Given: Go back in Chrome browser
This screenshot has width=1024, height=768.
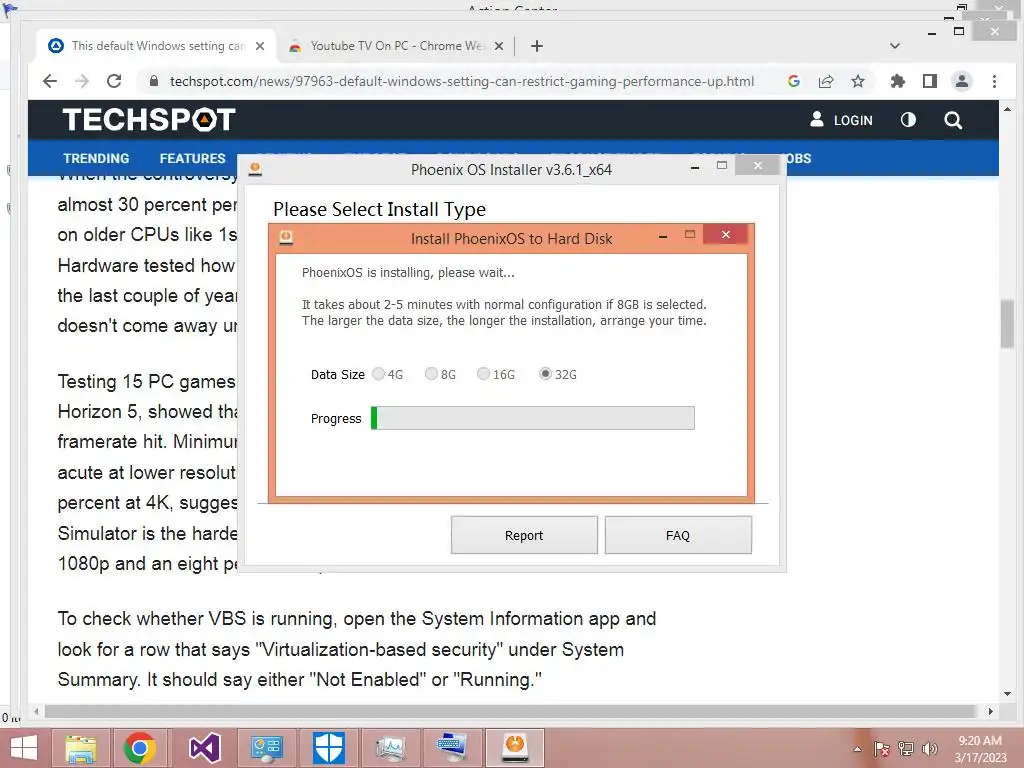Looking at the screenshot, I should tap(50, 81).
